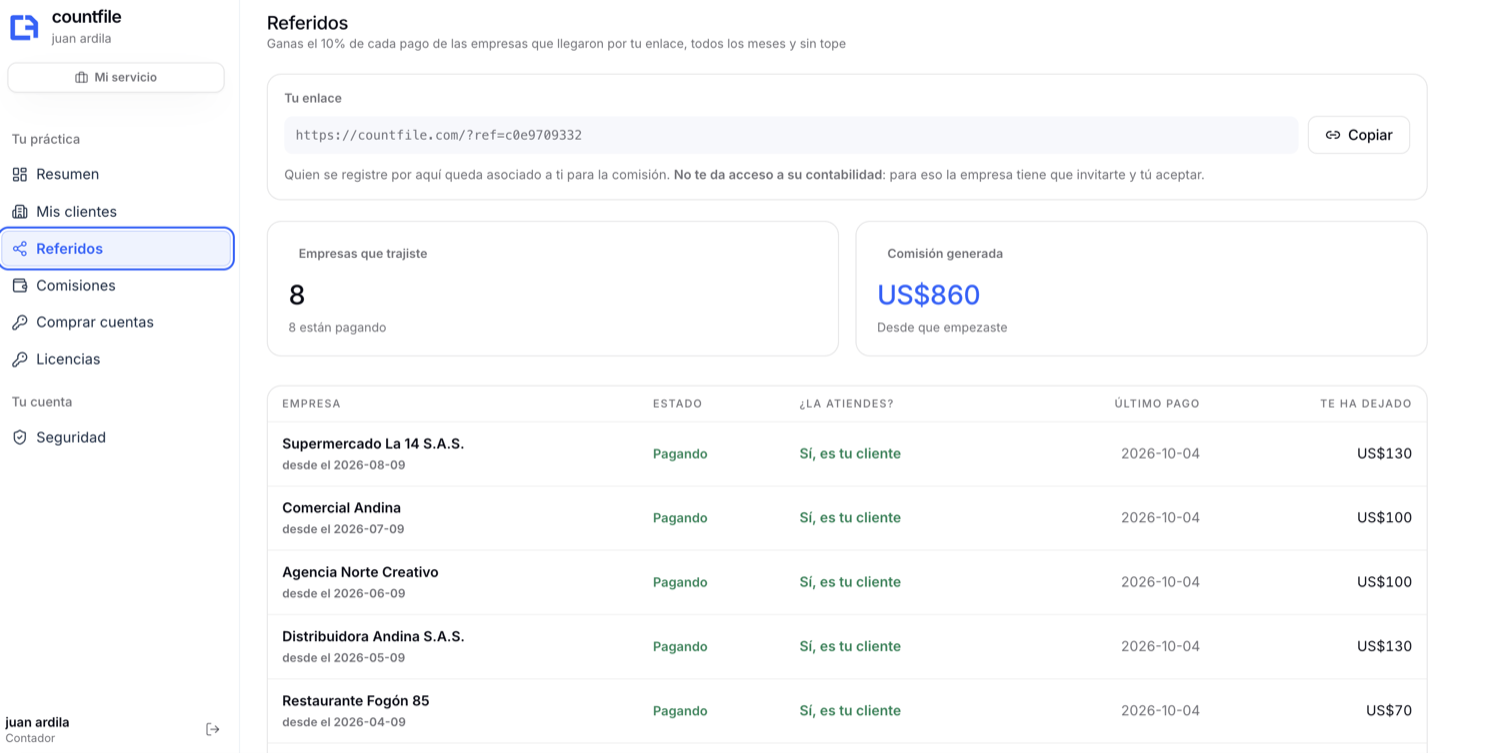This screenshot has height=753, width=1500.
Task: Click the Seguridad shield icon
Action: click(x=20, y=437)
